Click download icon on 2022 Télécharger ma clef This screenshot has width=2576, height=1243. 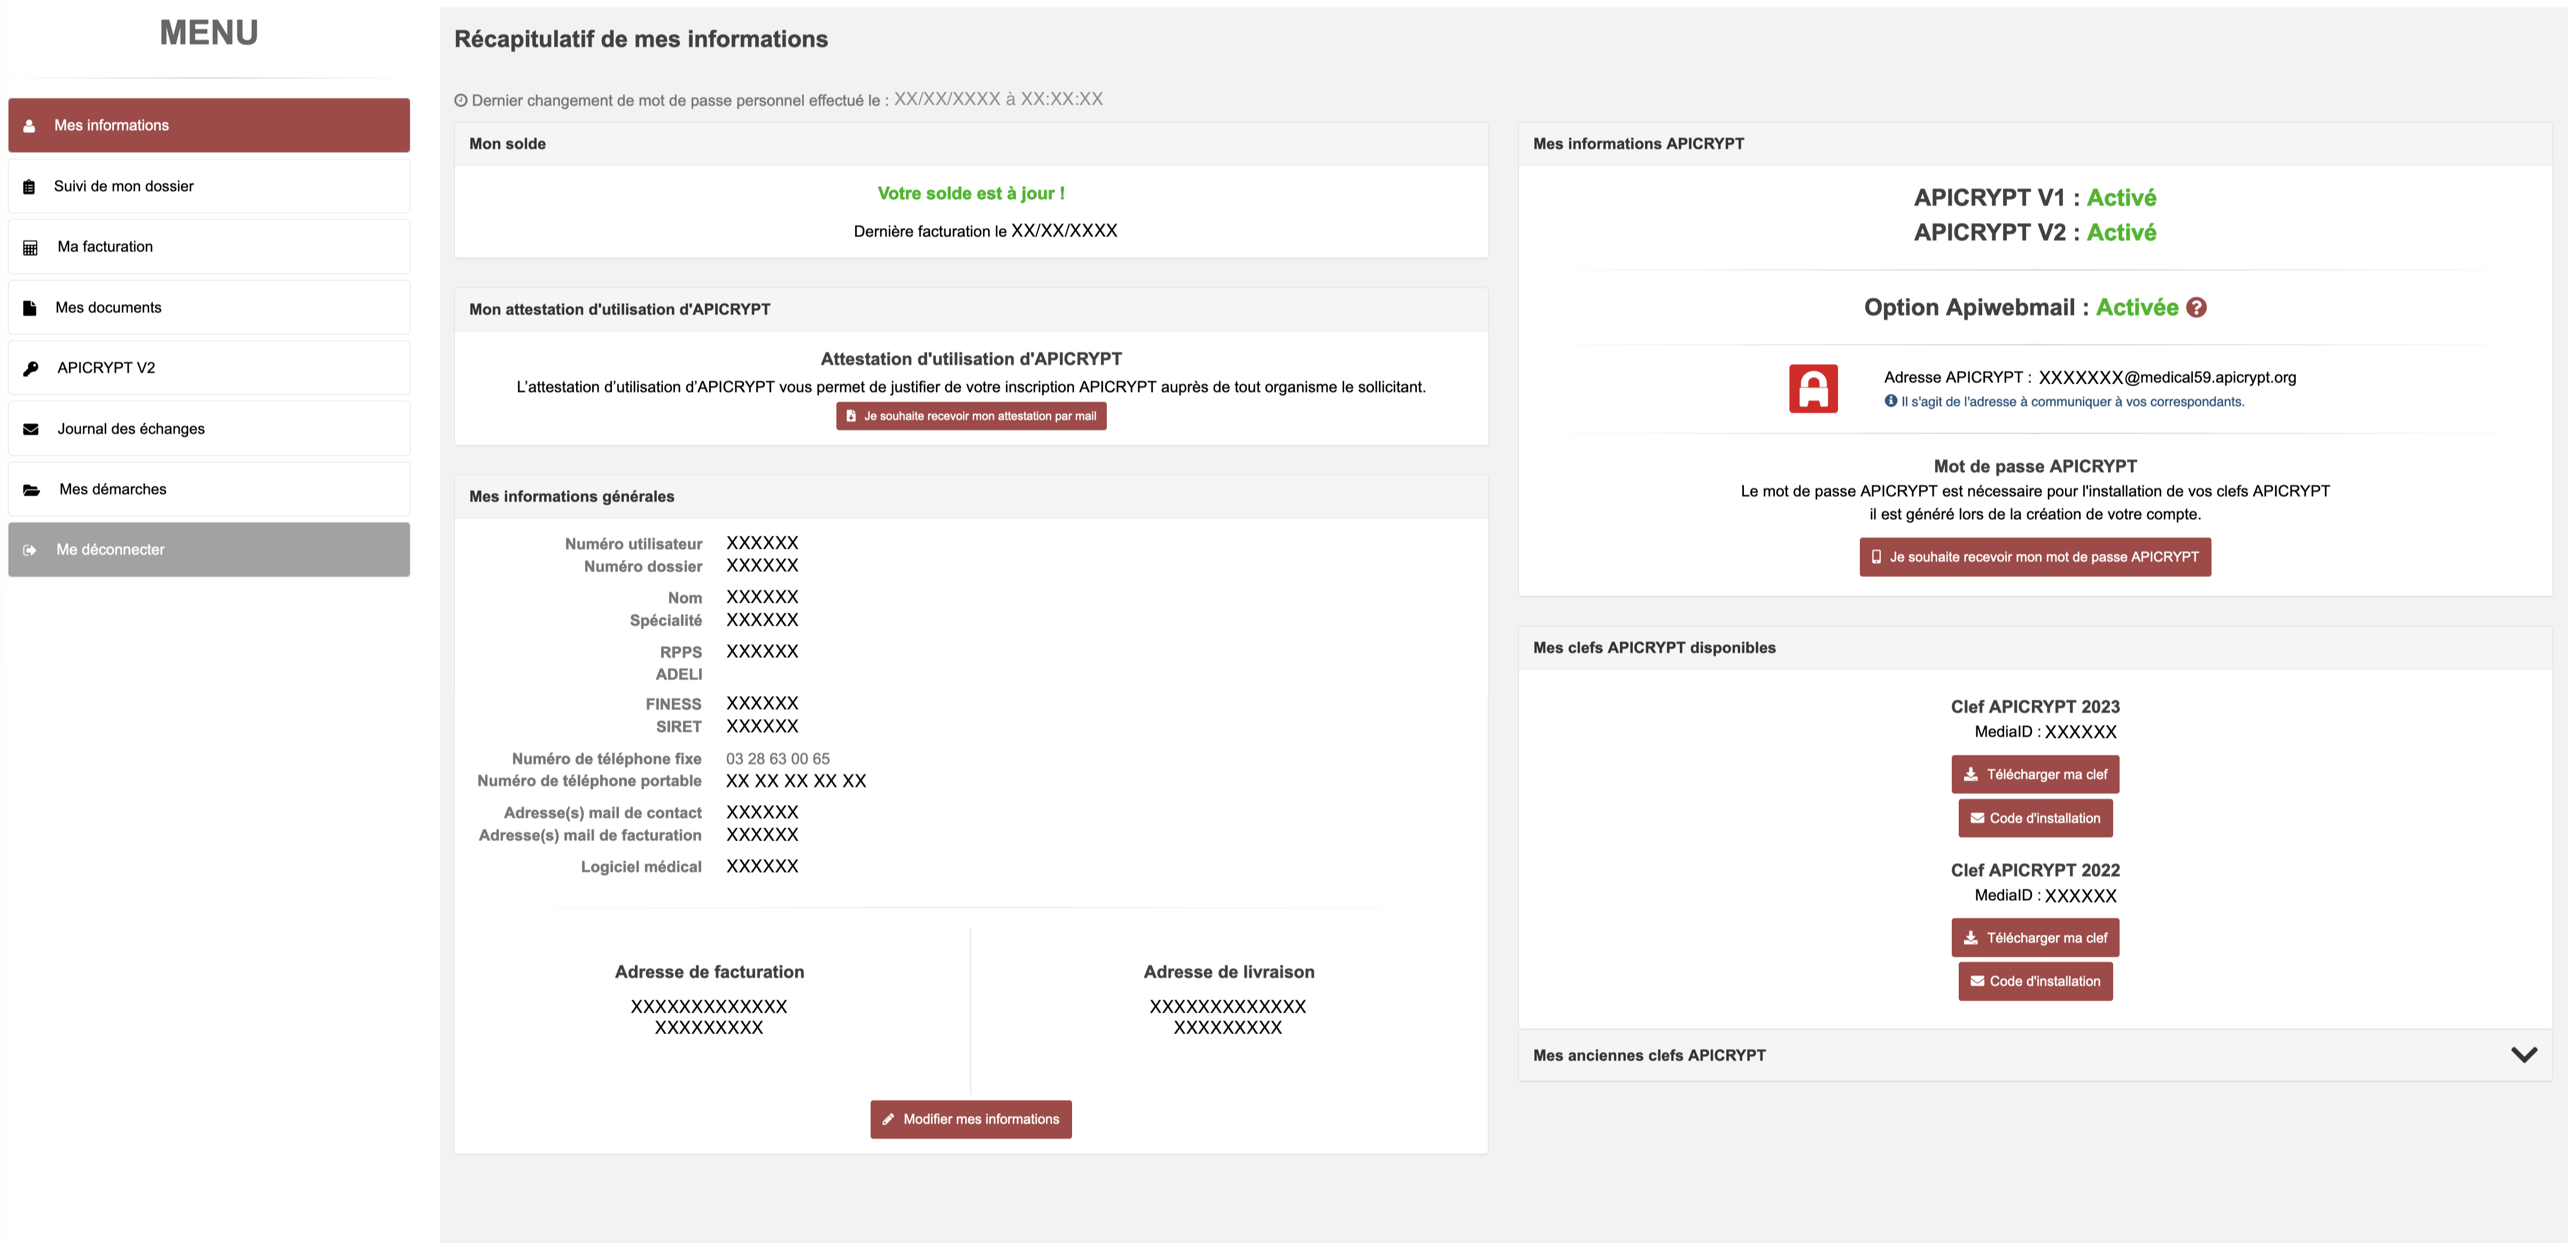1970,938
